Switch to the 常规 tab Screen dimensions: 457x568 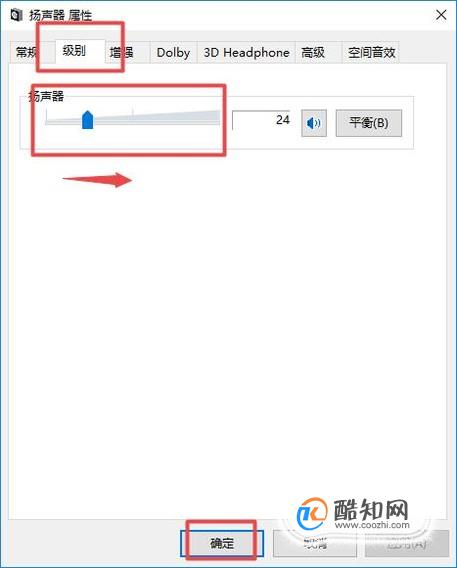click(x=26, y=53)
